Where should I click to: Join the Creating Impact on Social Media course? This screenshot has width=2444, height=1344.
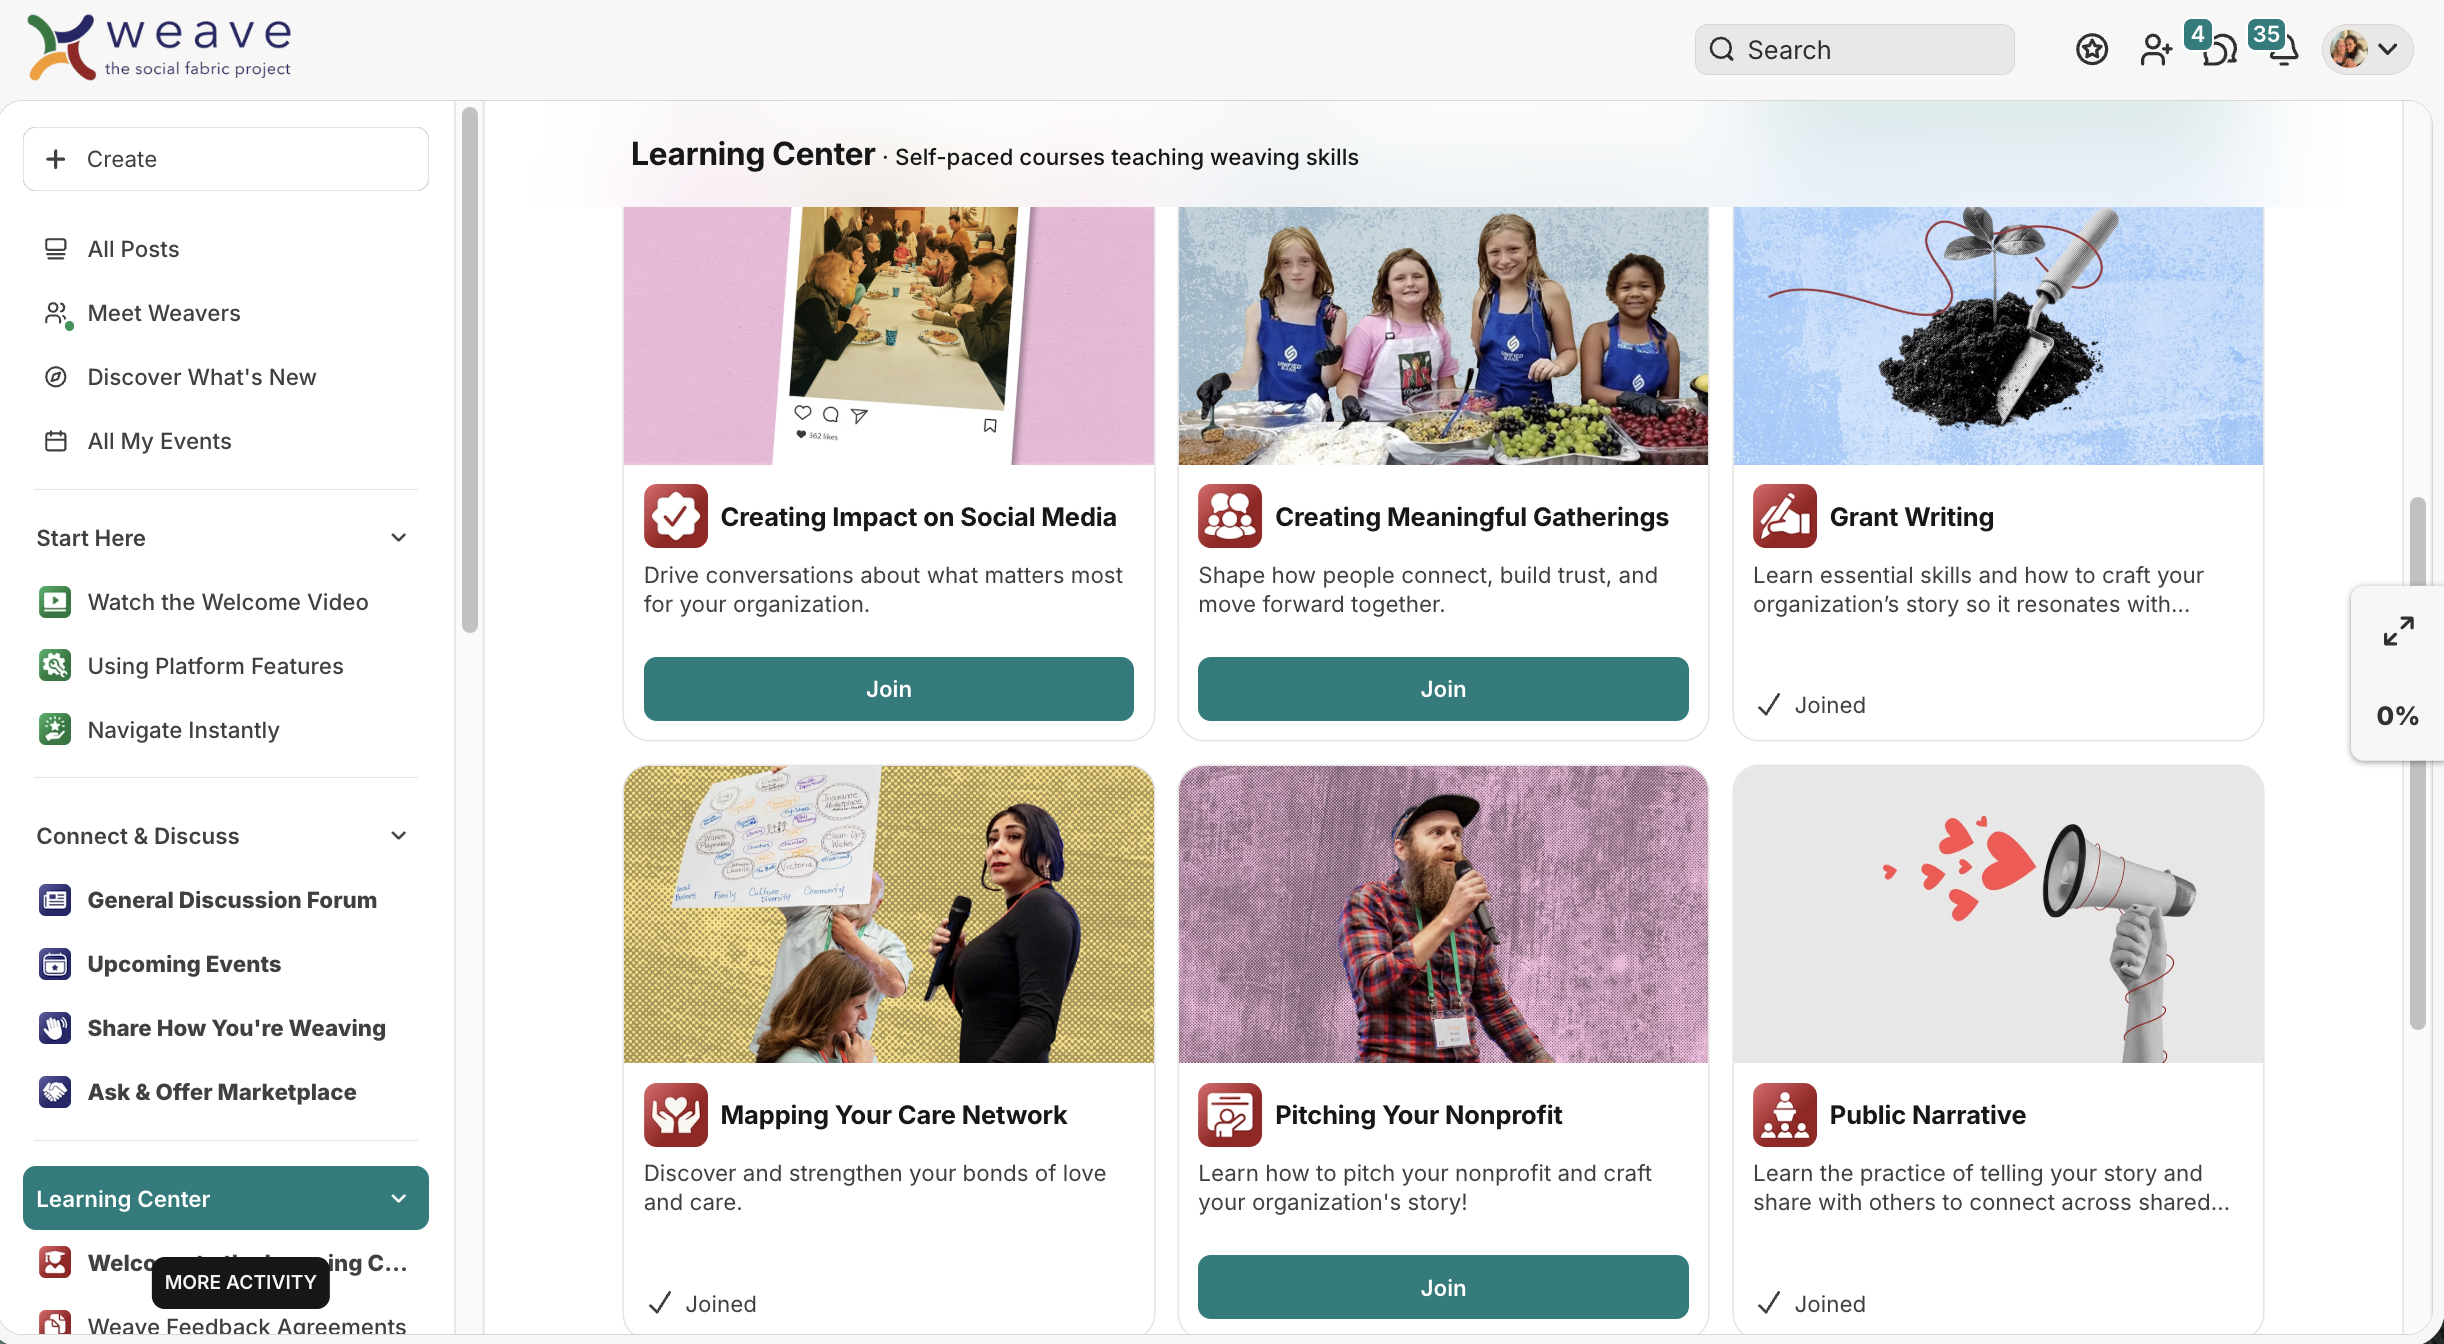(888, 689)
